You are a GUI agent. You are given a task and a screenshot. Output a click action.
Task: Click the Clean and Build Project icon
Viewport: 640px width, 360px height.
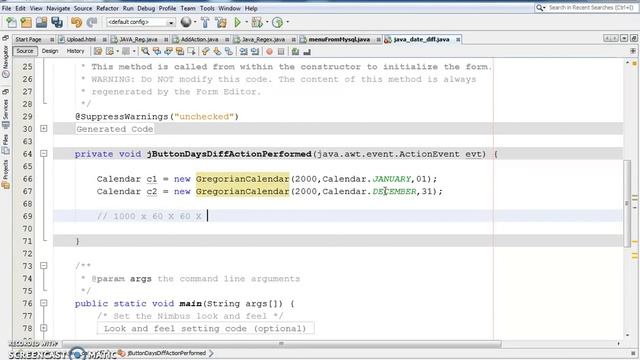[221, 22]
